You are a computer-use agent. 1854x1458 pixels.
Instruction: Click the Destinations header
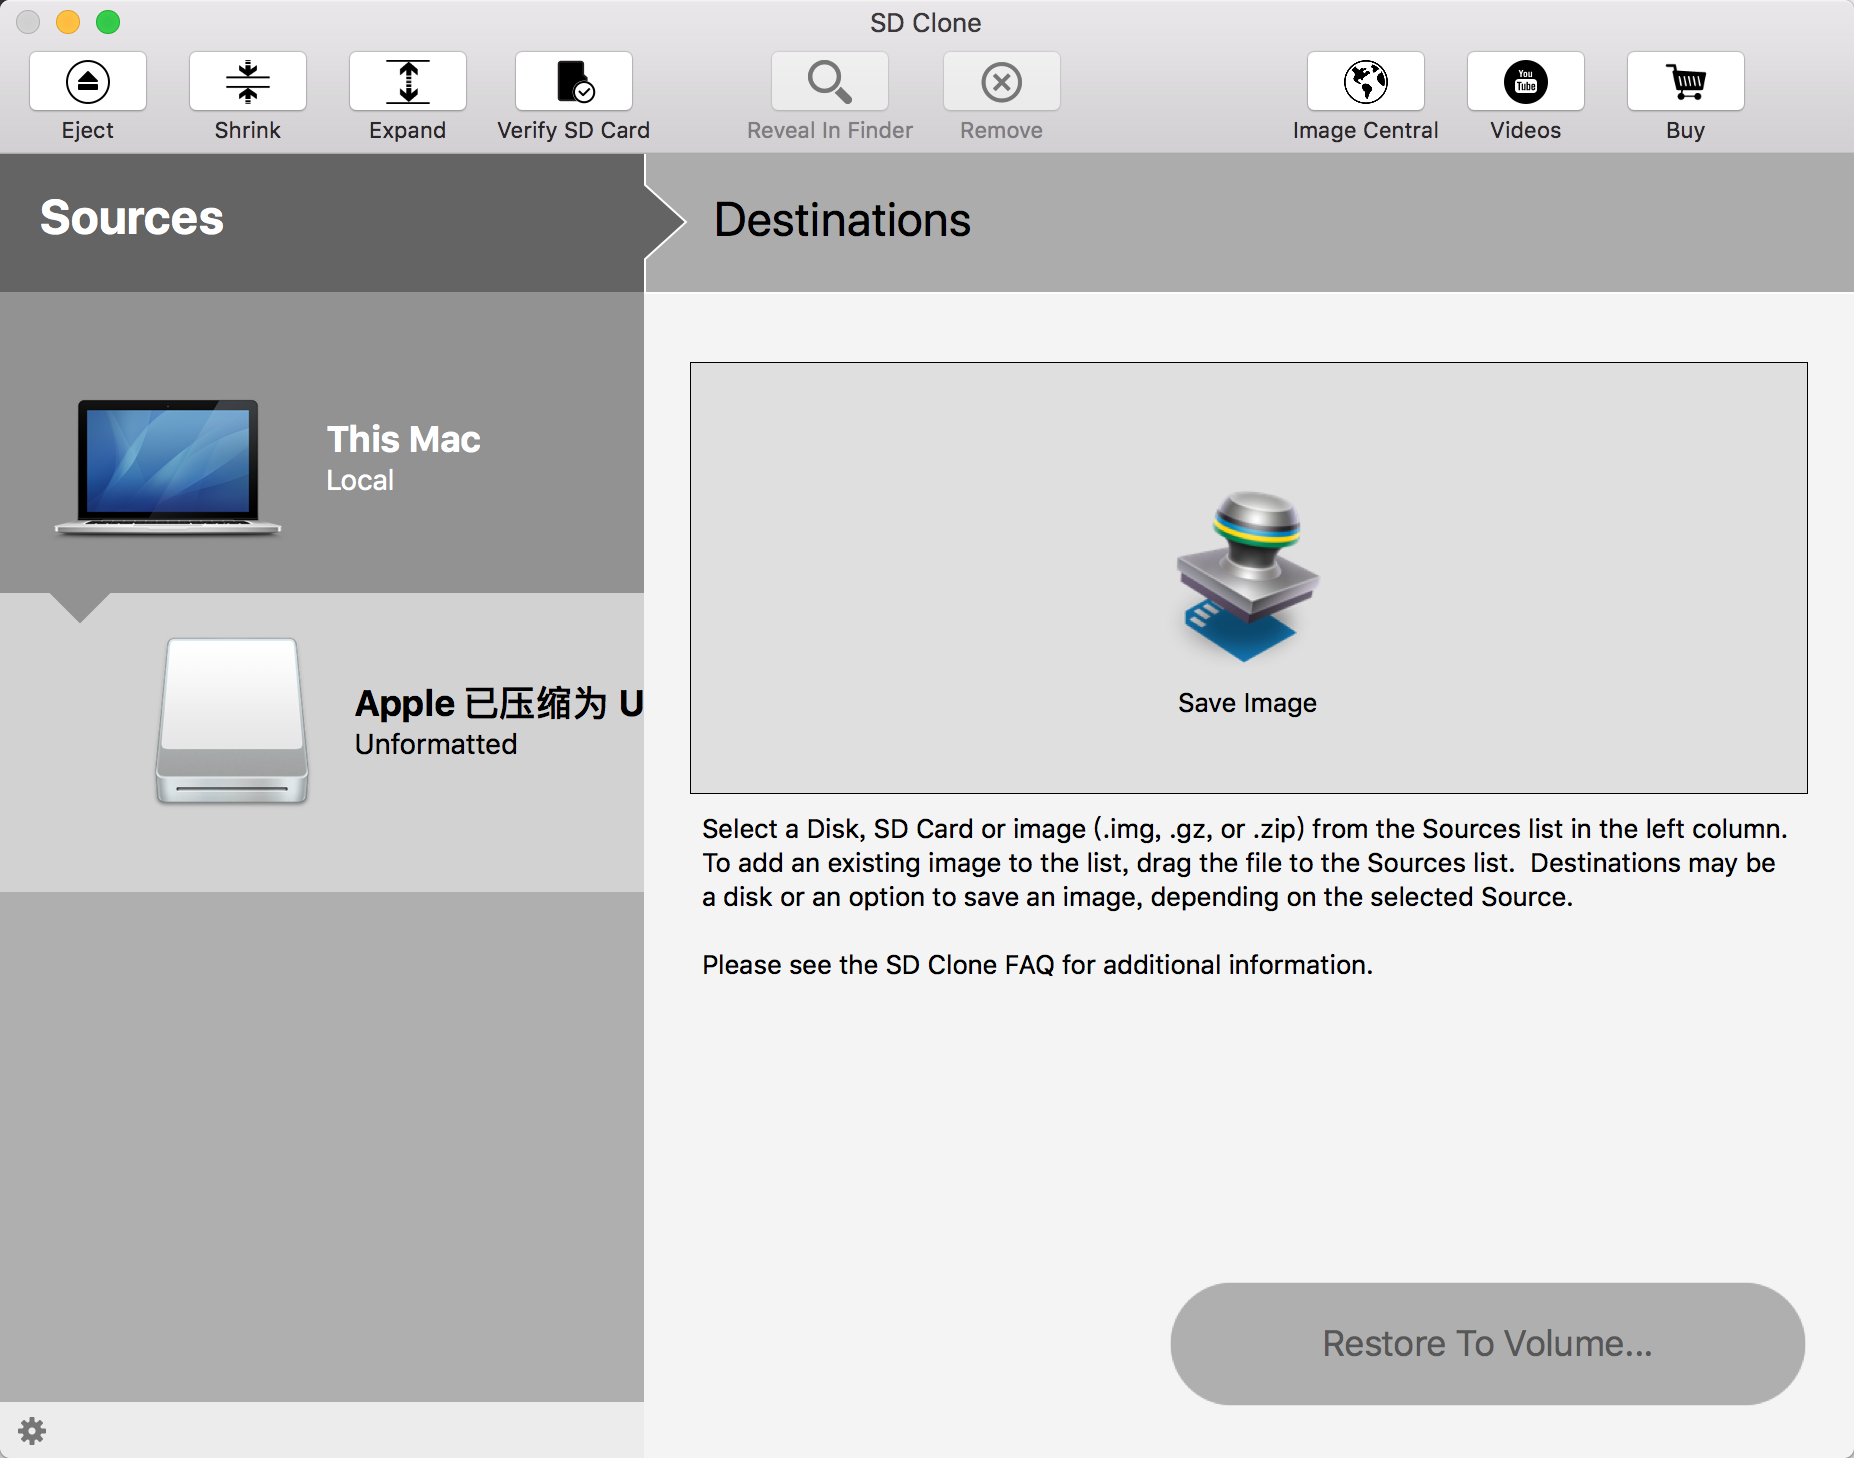pyautogui.click(x=843, y=220)
